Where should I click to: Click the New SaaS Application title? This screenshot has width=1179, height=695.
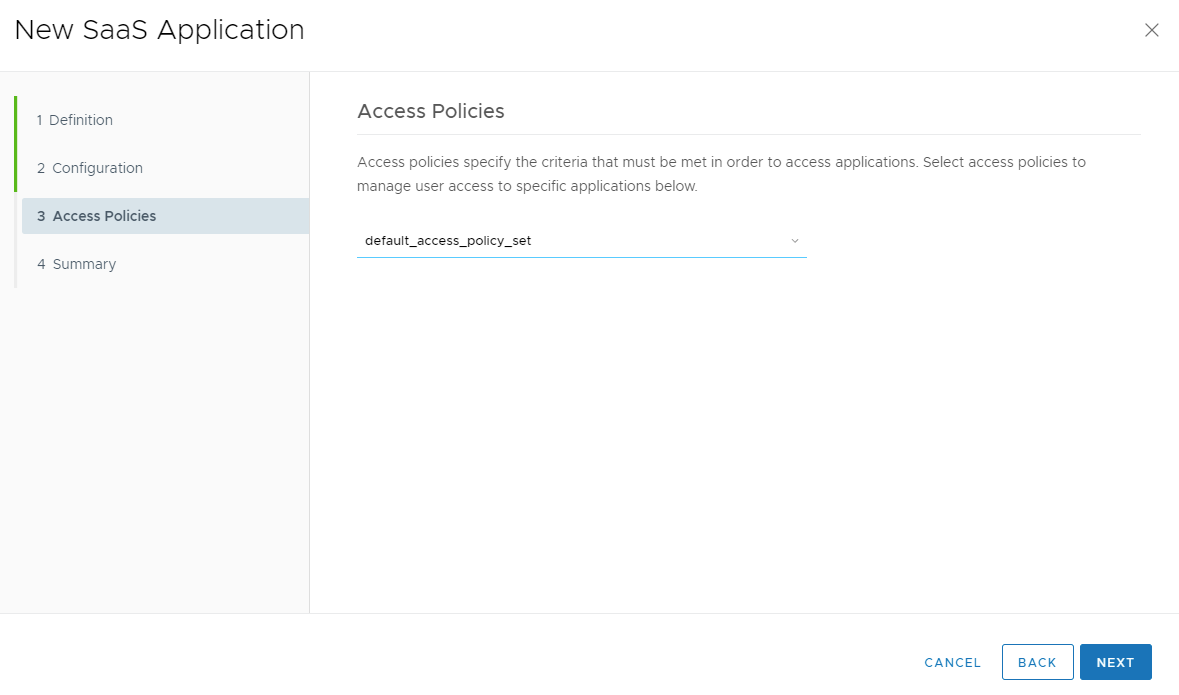160,30
